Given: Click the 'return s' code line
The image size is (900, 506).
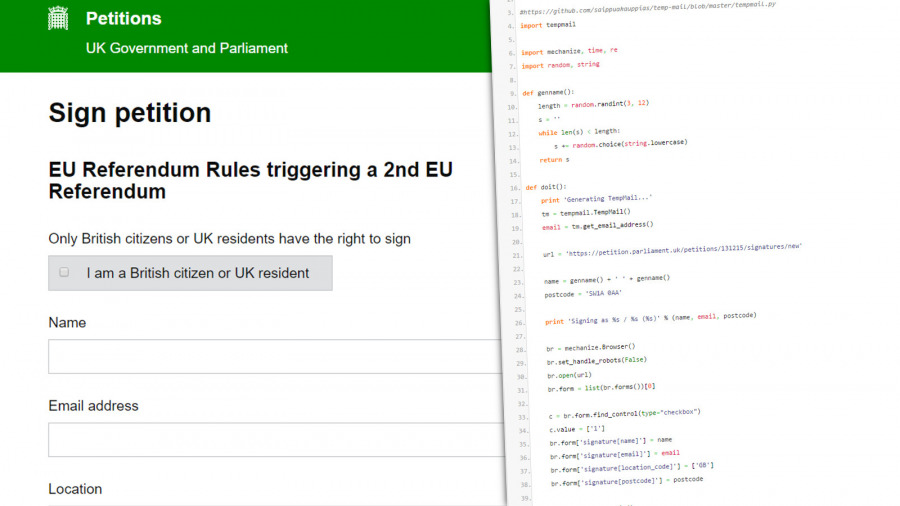Looking at the screenshot, I should [x=554, y=159].
